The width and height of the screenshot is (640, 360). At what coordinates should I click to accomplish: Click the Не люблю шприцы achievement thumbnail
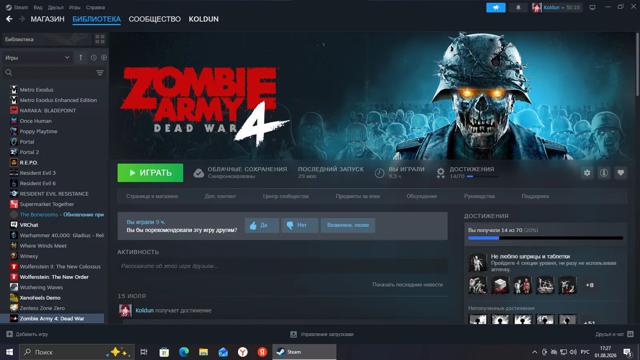(477, 263)
